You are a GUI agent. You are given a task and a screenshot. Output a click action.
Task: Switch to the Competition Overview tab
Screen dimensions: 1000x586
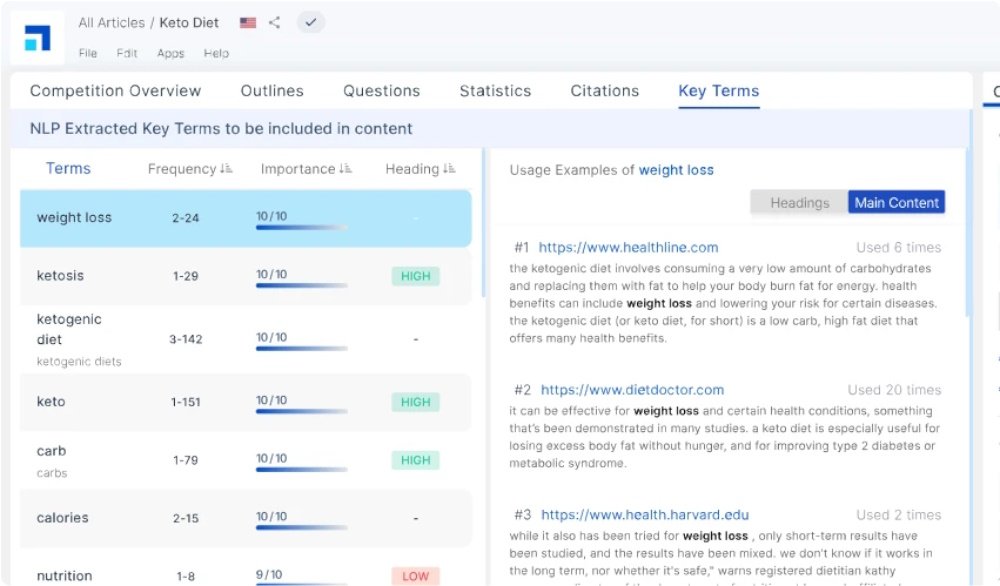(114, 90)
